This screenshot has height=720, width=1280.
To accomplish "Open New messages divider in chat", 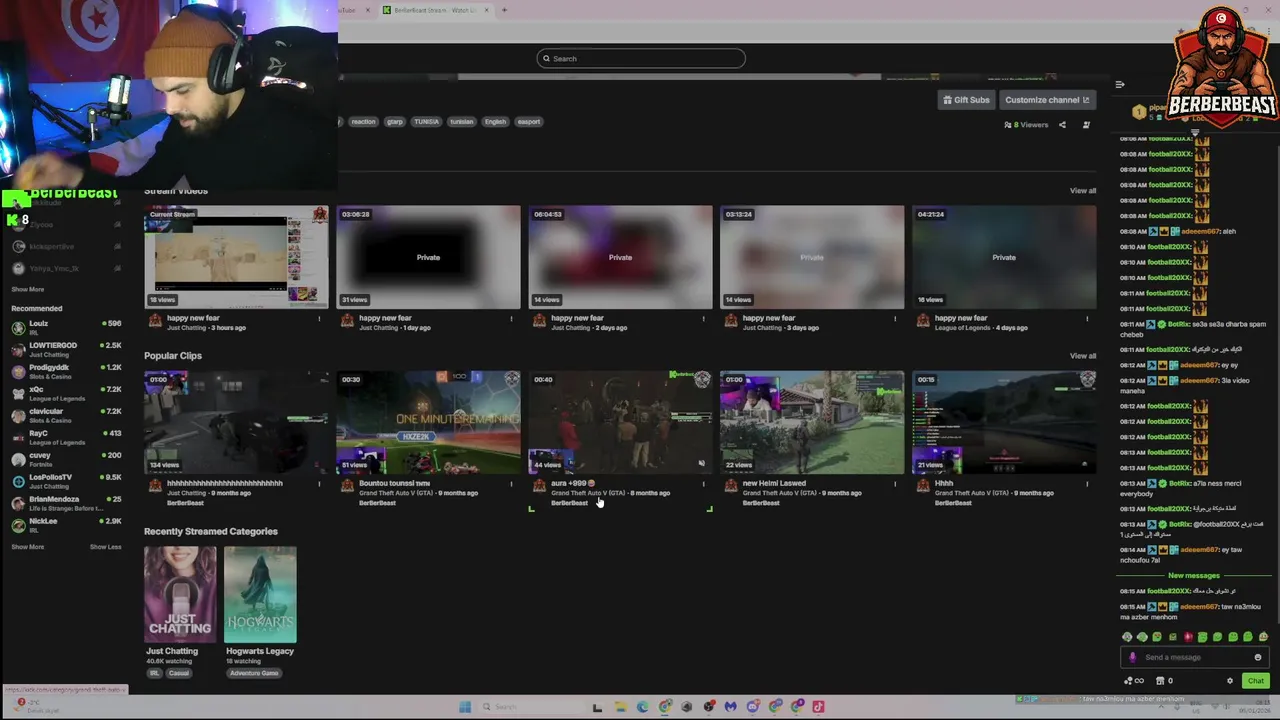I will pos(1194,576).
